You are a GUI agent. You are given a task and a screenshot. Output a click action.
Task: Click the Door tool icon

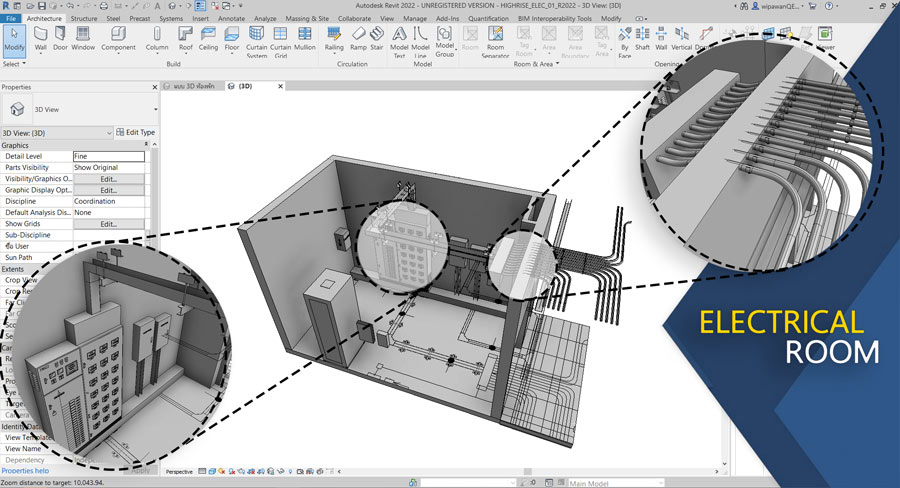click(60, 38)
